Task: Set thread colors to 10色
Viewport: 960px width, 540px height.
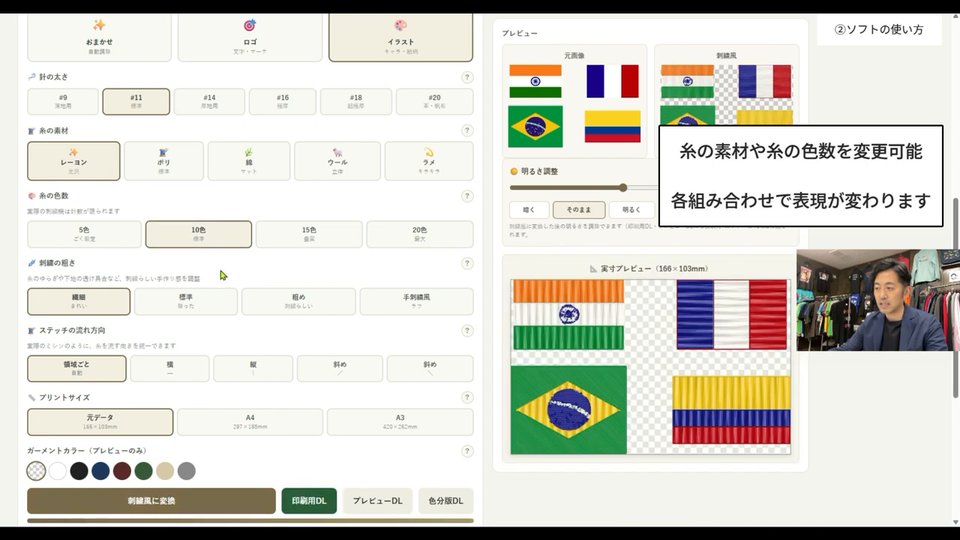Action: 198,234
